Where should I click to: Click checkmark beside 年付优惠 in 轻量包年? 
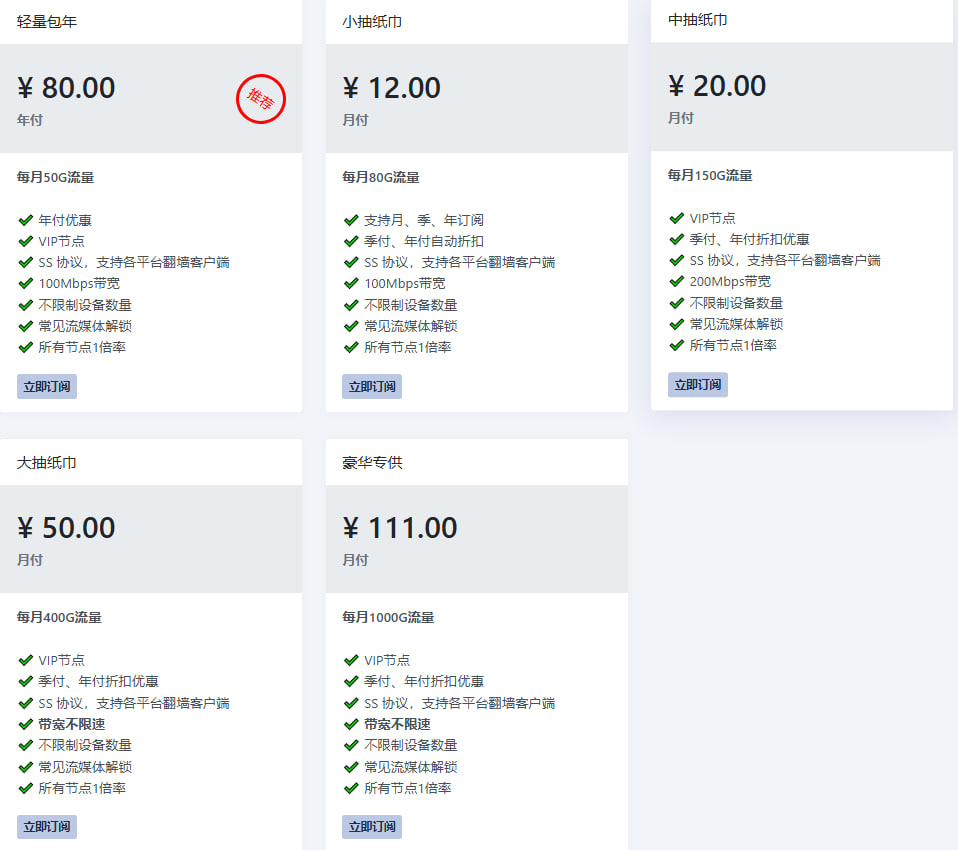point(26,220)
